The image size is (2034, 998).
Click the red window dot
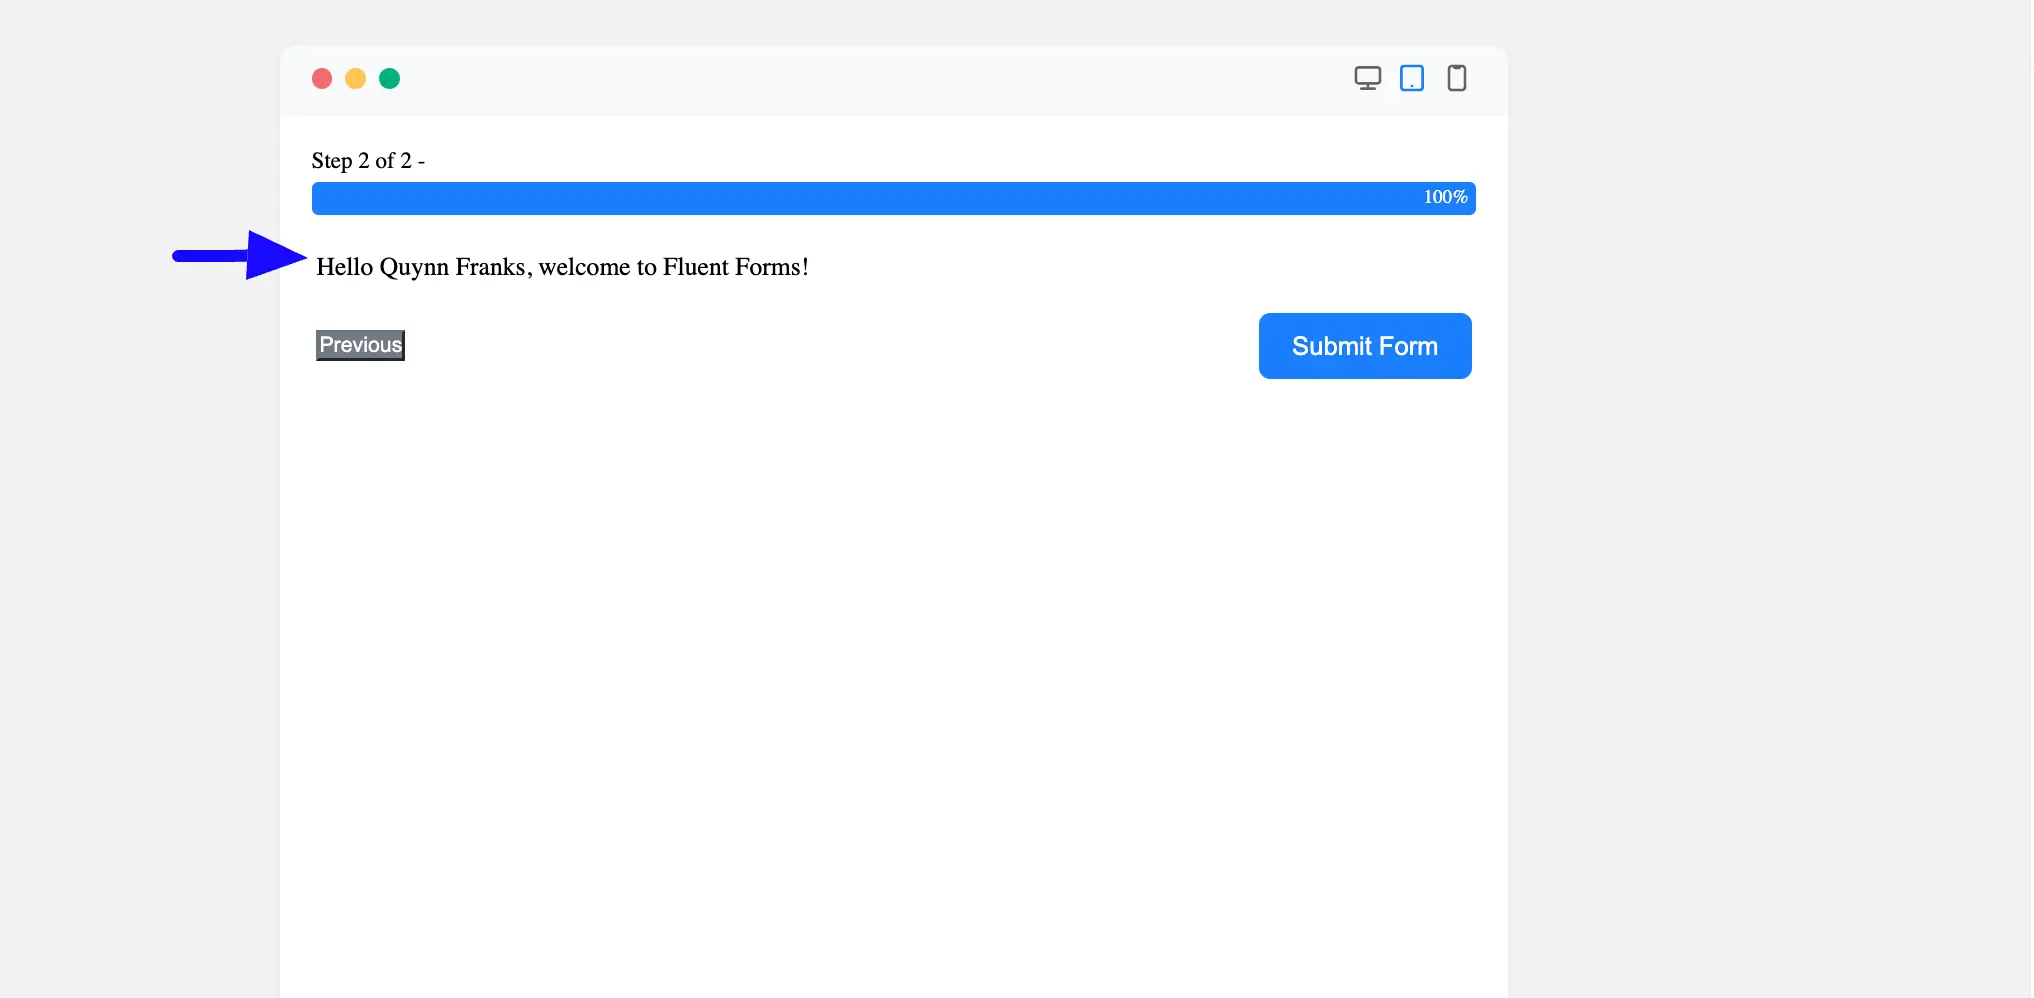click(x=322, y=79)
